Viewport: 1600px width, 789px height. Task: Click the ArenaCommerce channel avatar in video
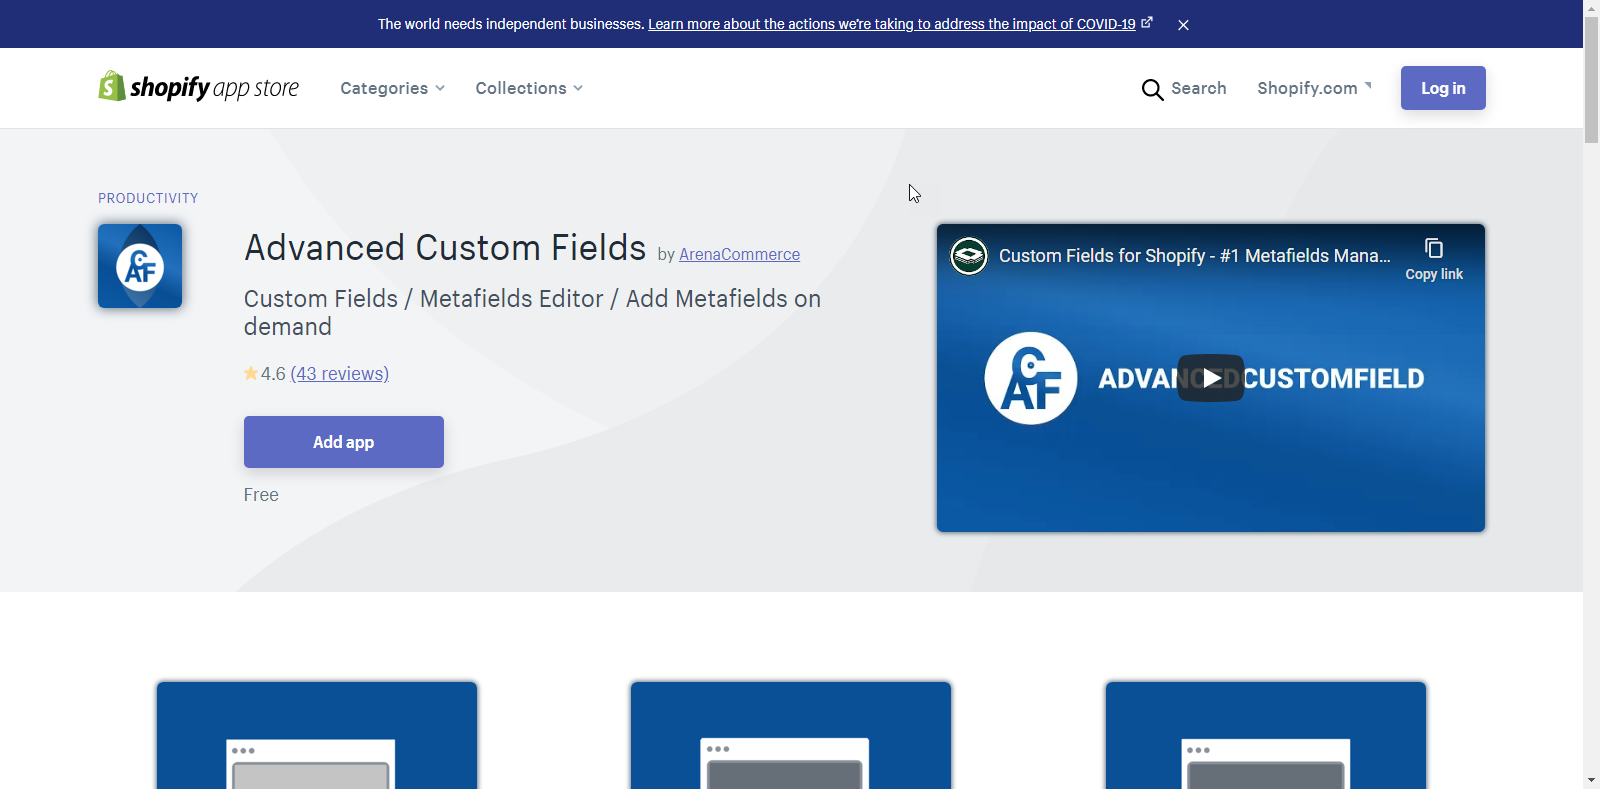[x=969, y=256]
